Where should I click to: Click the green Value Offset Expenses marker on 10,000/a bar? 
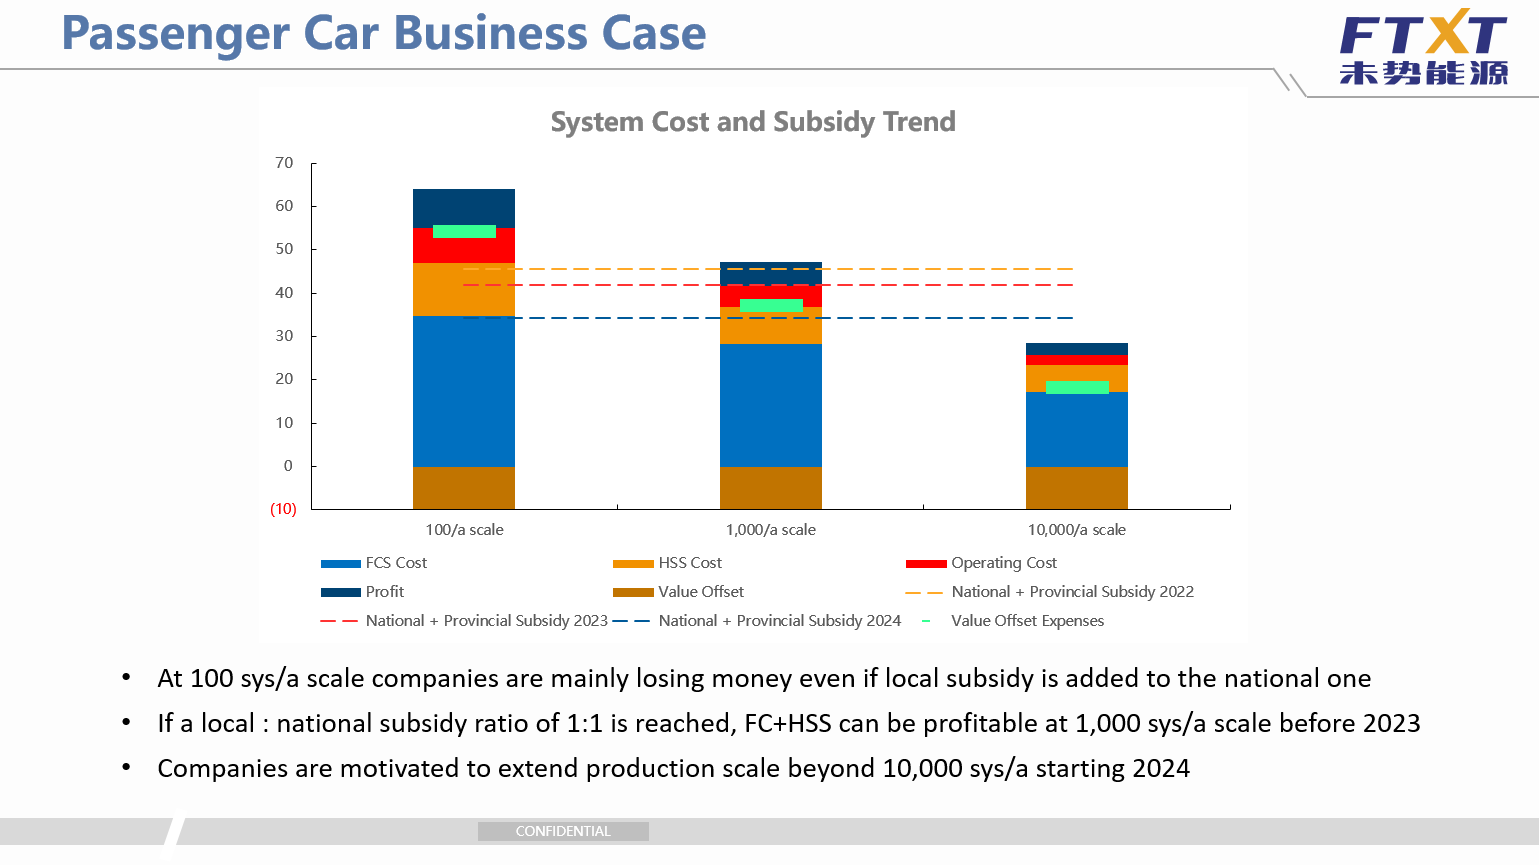(x=1077, y=388)
